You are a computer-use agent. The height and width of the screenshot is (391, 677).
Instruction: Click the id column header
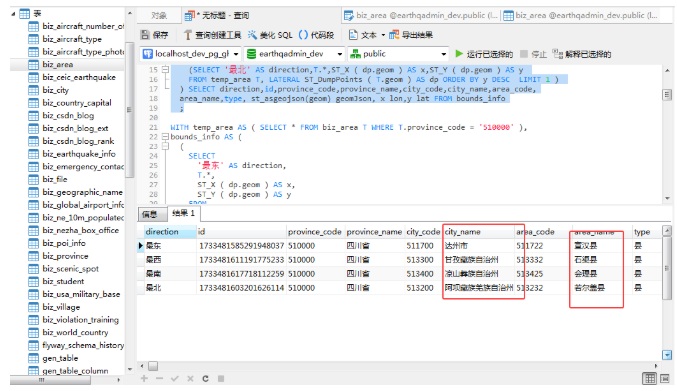241,232
